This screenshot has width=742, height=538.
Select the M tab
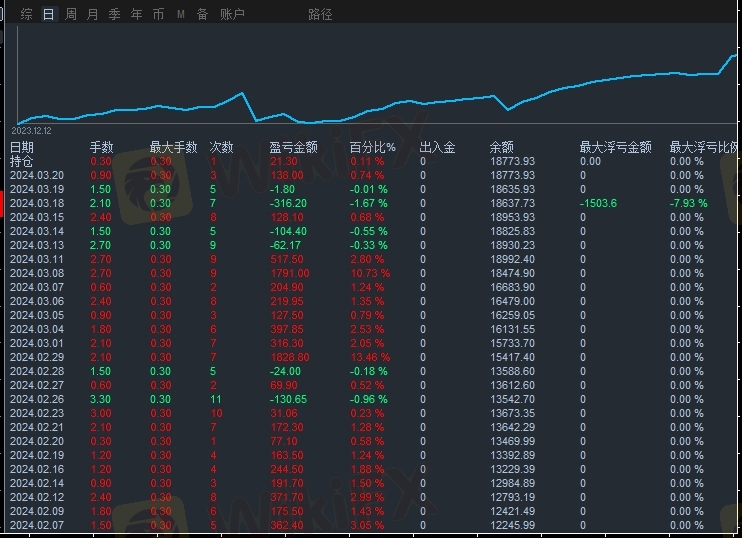click(181, 15)
